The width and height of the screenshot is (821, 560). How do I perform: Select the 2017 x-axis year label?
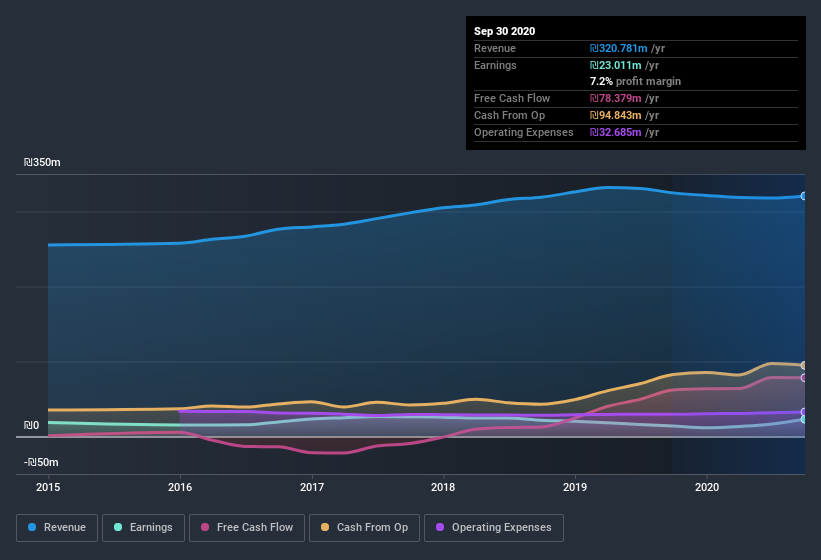click(x=312, y=488)
